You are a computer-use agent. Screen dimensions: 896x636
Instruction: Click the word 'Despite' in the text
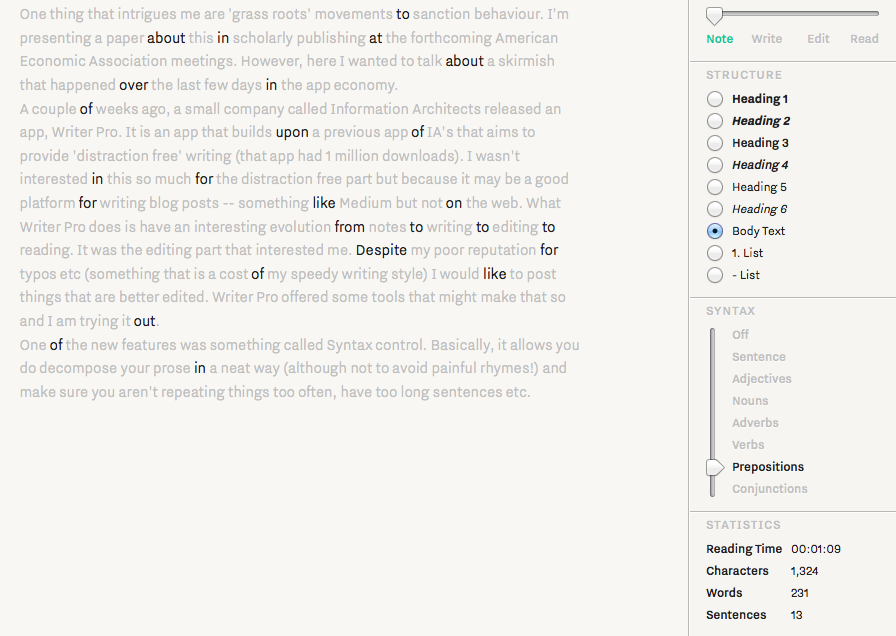click(381, 250)
